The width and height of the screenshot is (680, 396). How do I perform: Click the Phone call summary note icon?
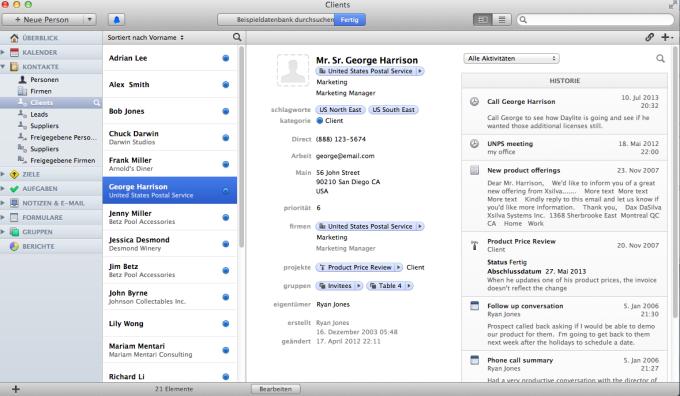click(474, 360)
